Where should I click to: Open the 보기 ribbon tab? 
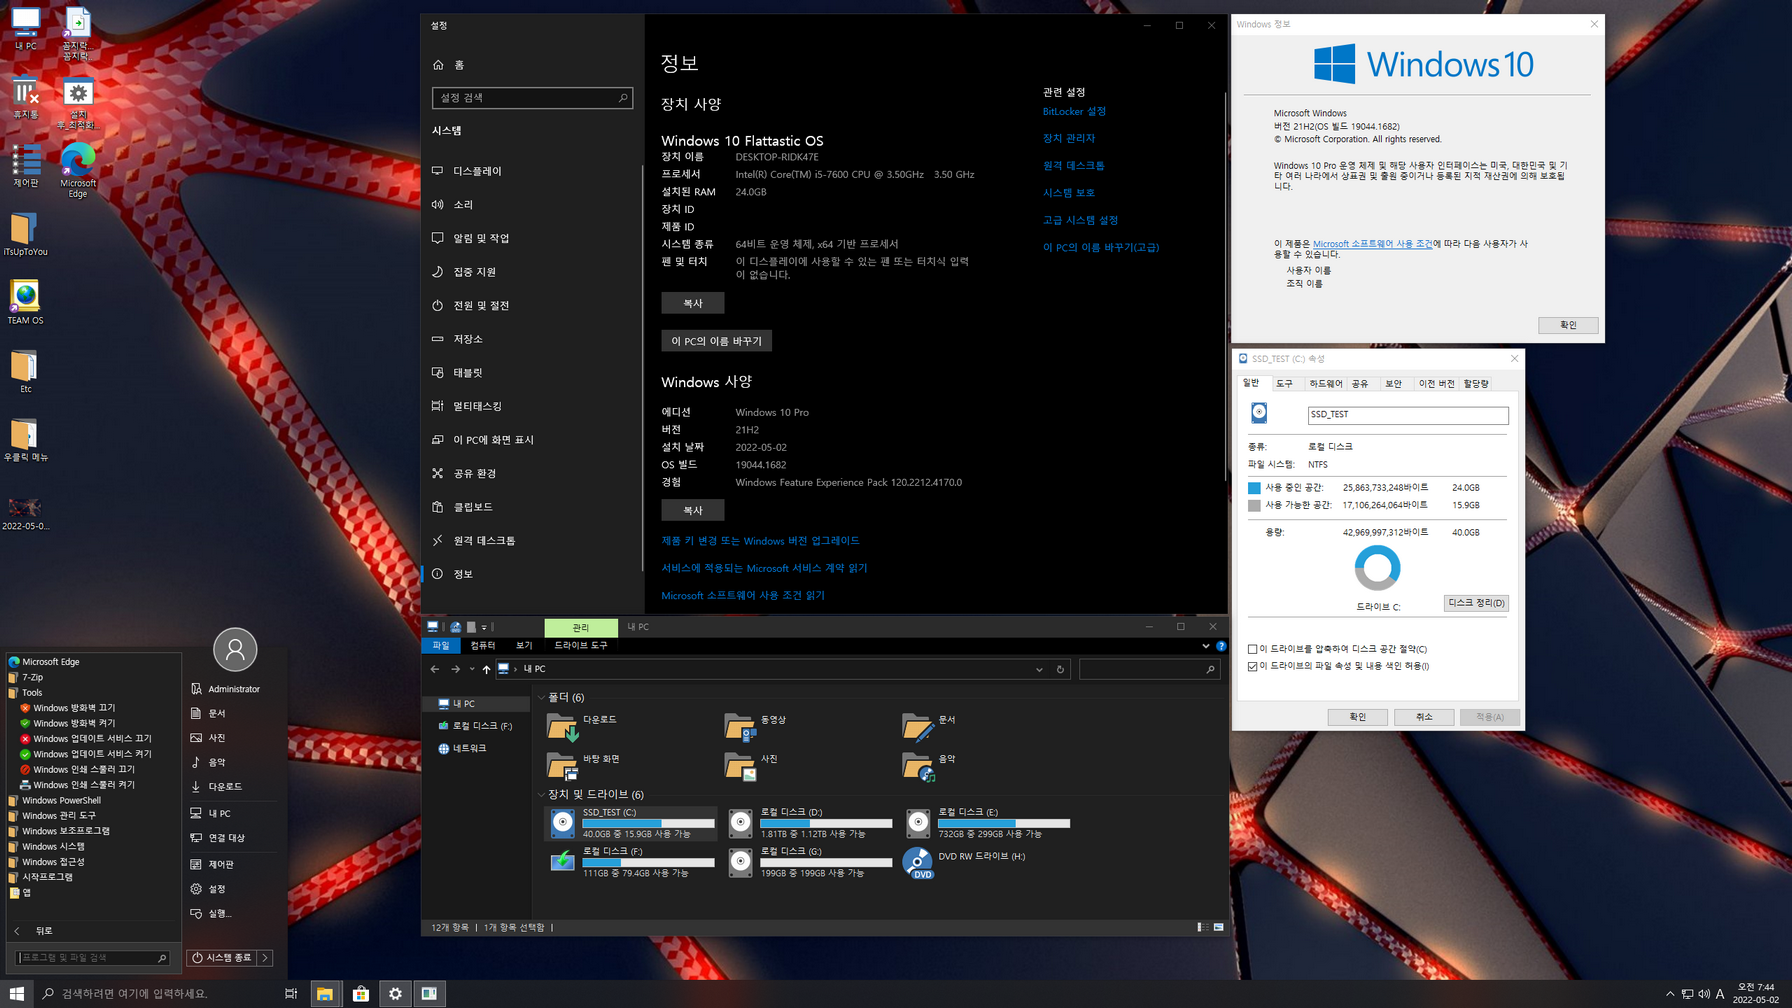[x=524, y=646]
